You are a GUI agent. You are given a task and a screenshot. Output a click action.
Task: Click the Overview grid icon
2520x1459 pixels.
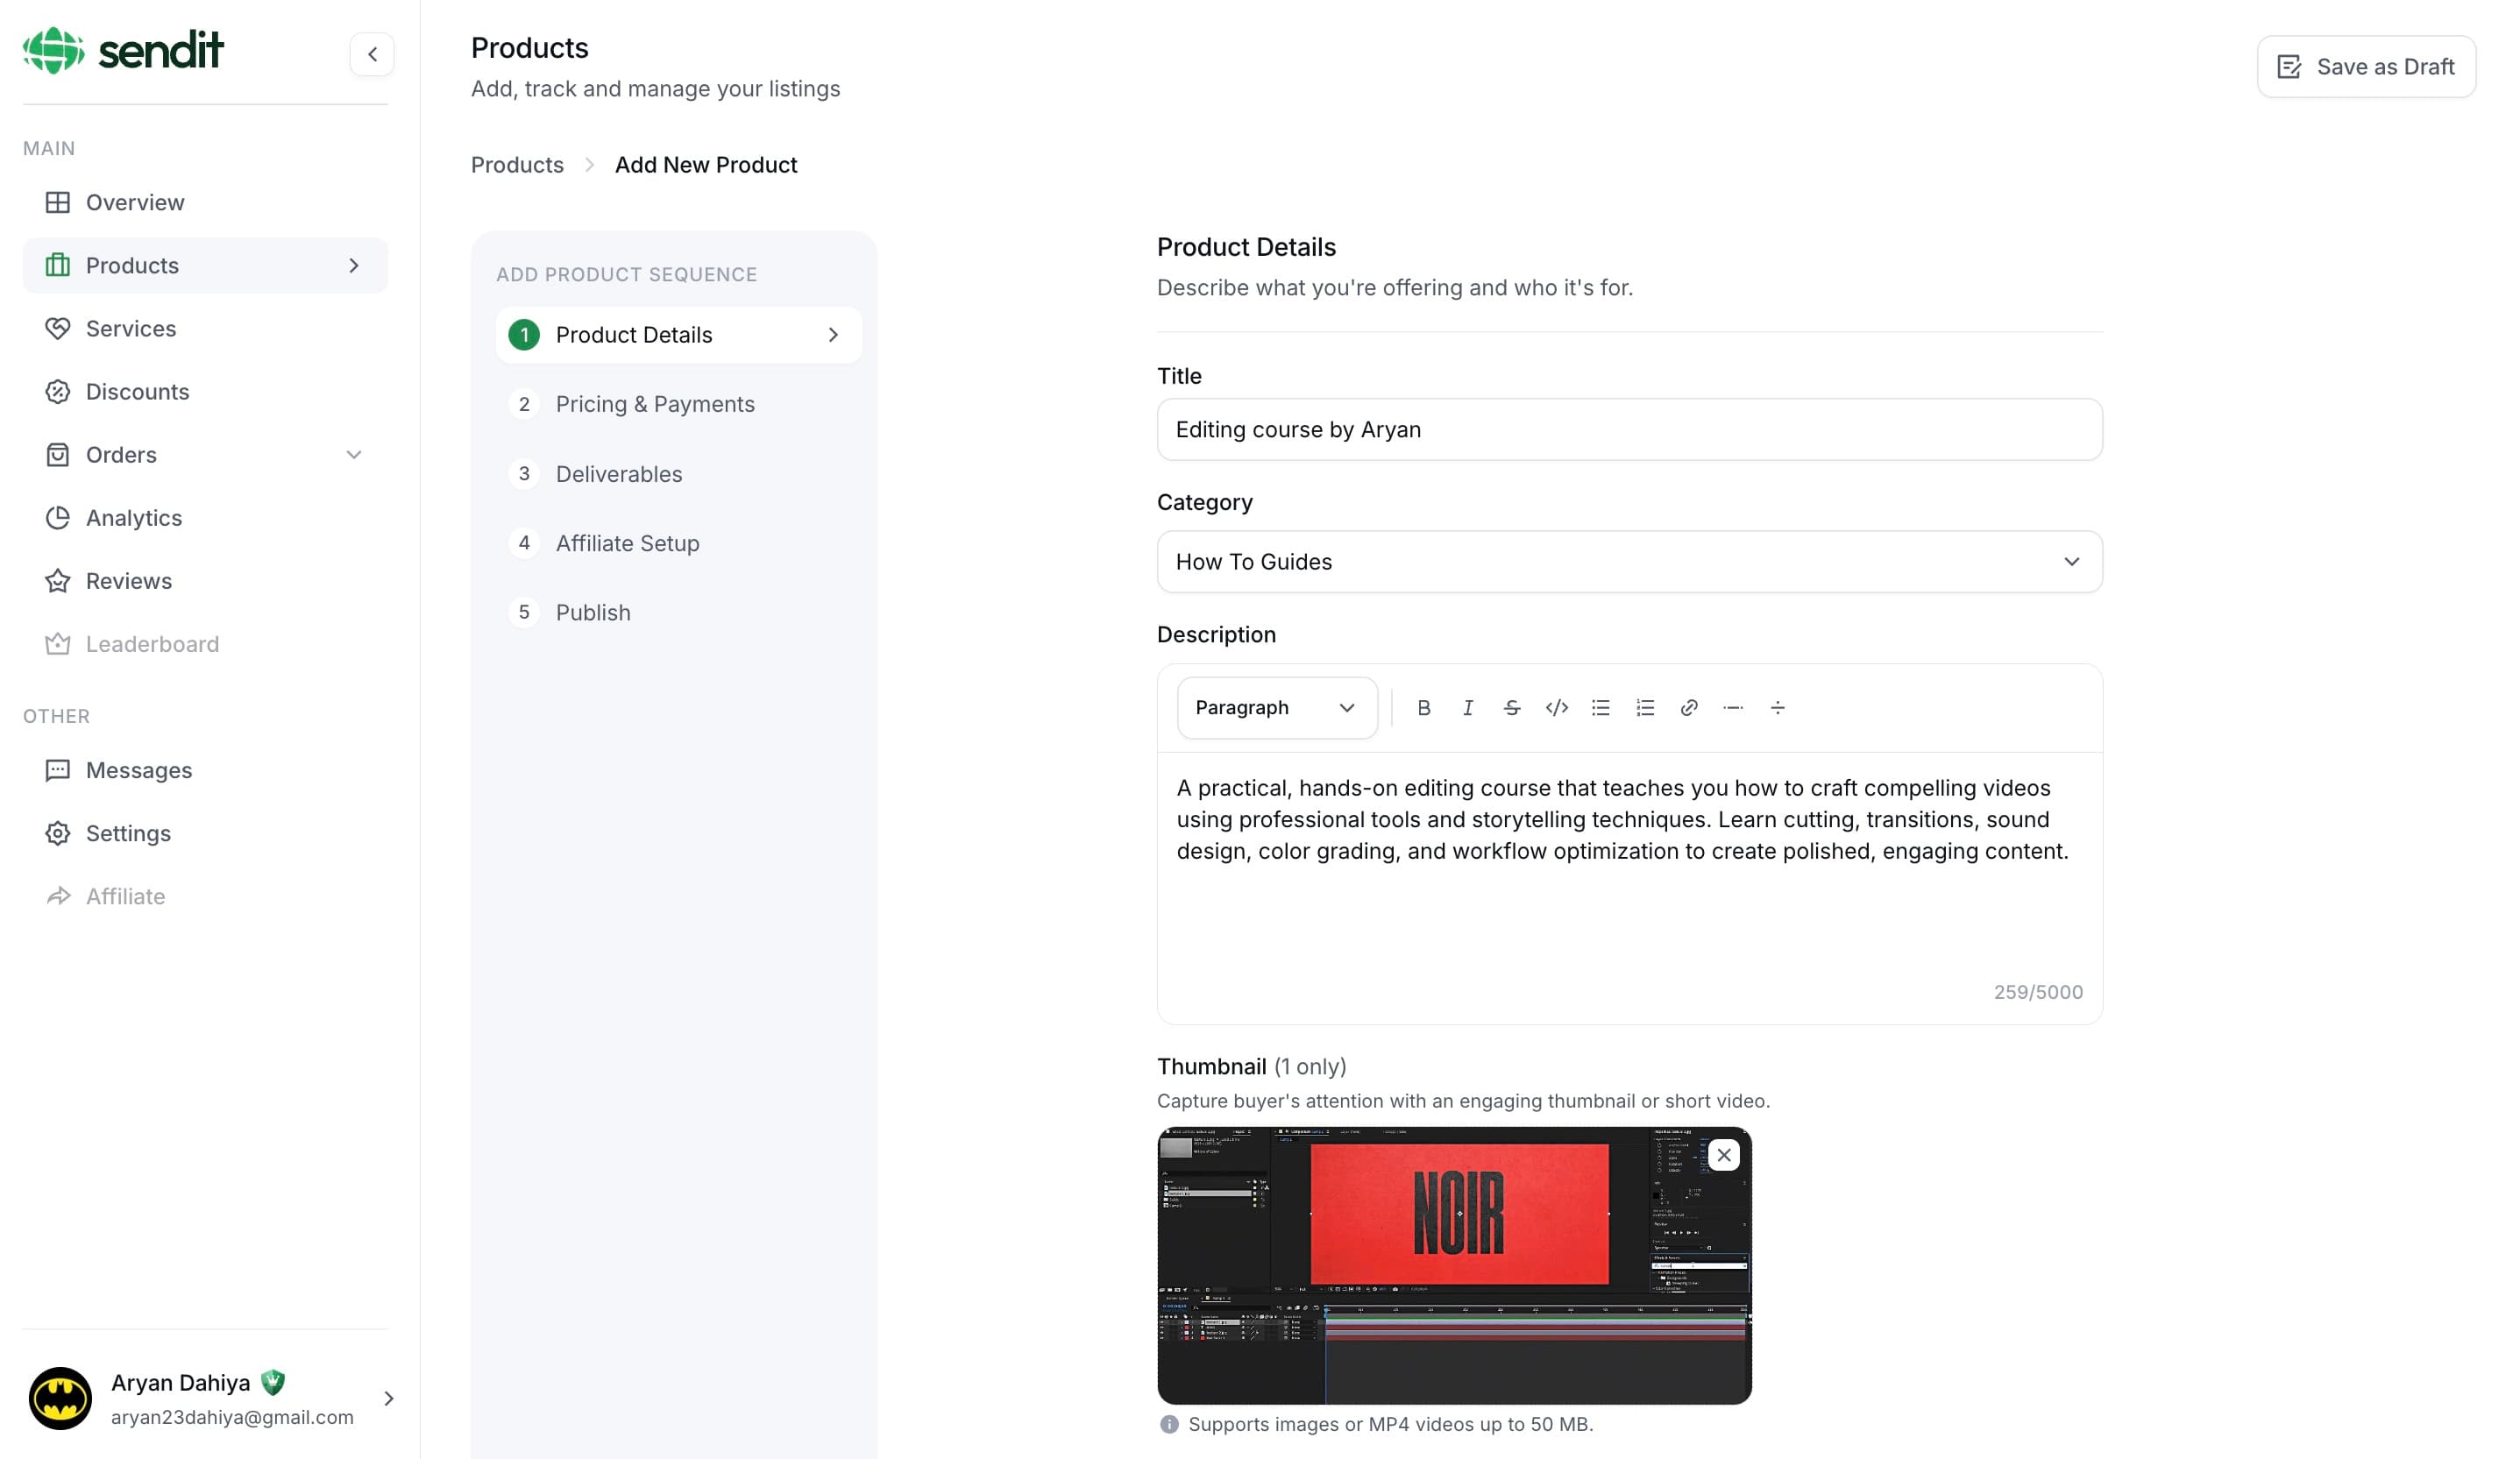pos(58,202)
